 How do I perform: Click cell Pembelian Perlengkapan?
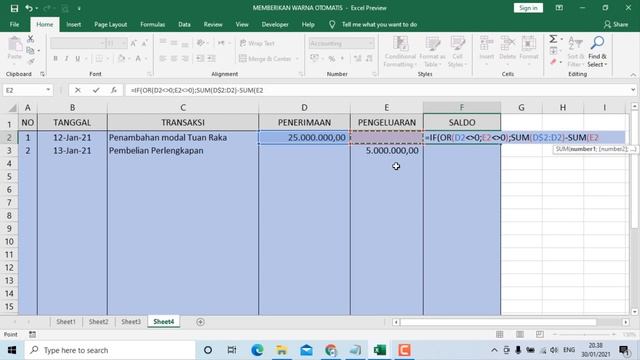point(183,151)
